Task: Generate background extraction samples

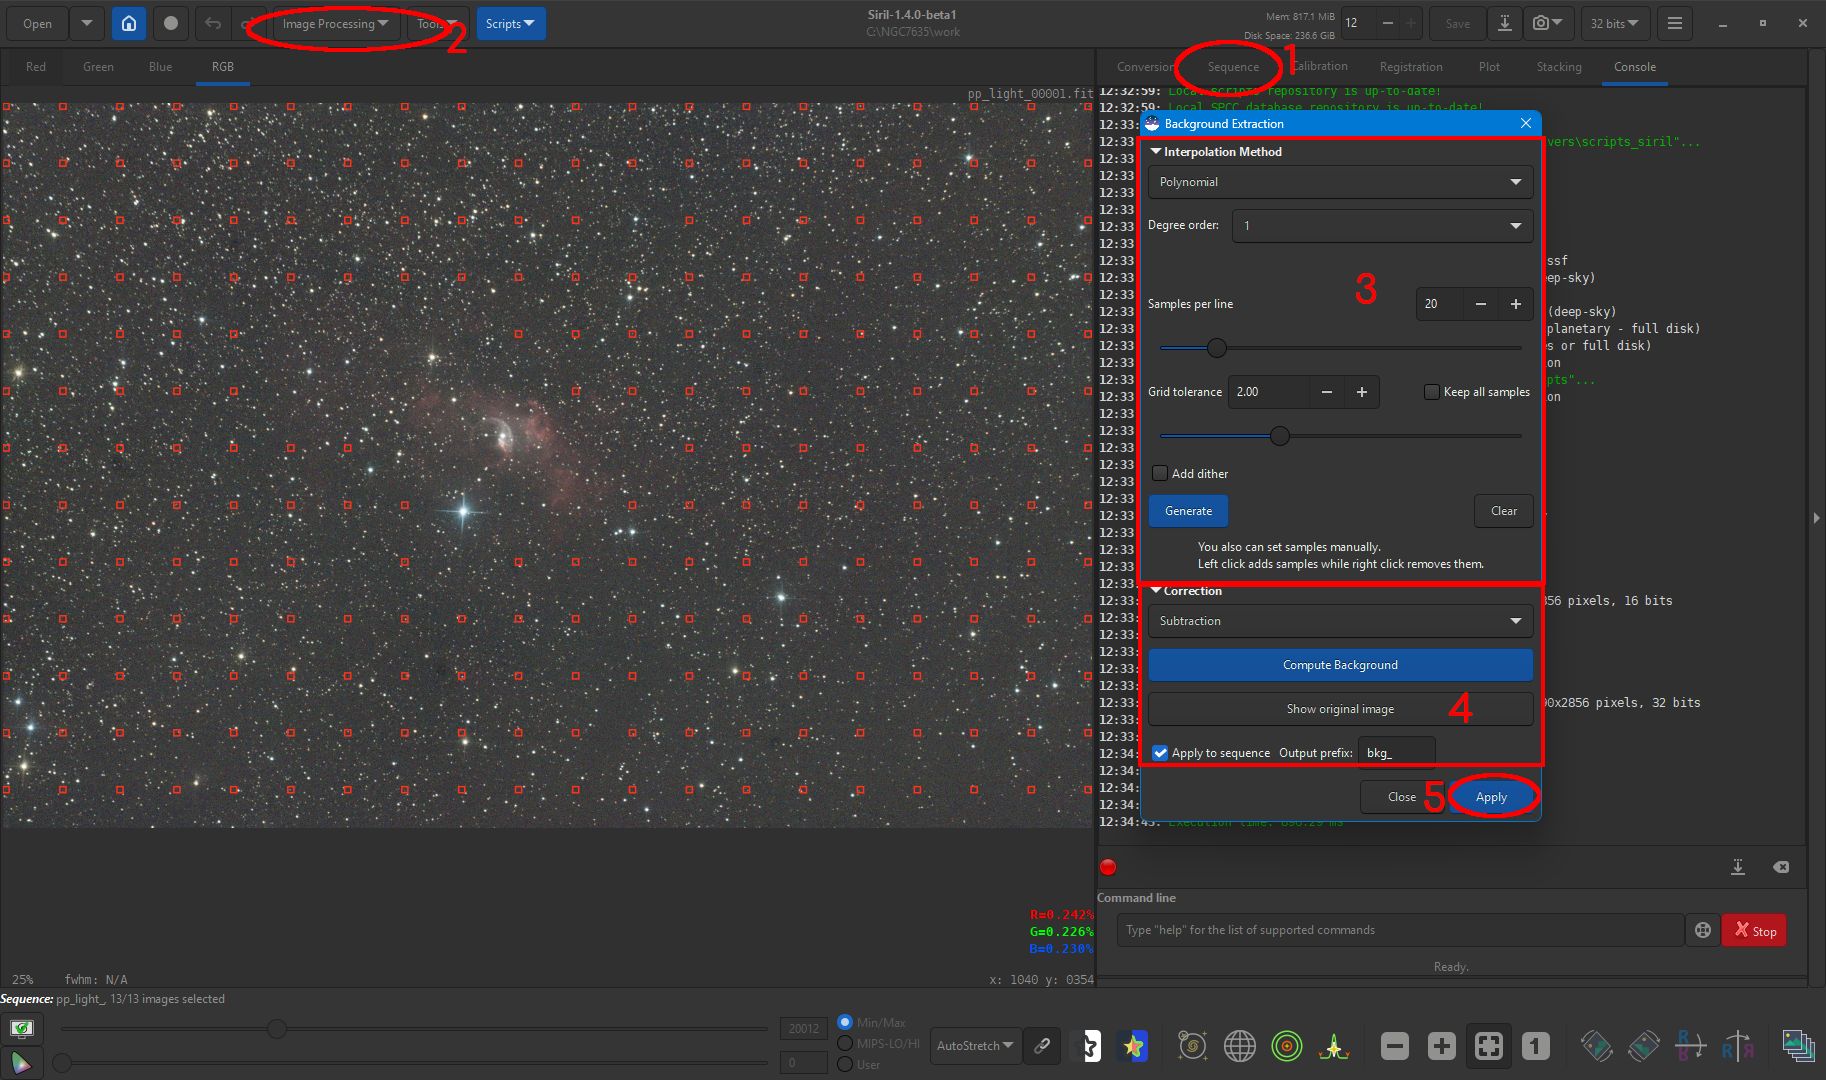Action: (1188, 510)
